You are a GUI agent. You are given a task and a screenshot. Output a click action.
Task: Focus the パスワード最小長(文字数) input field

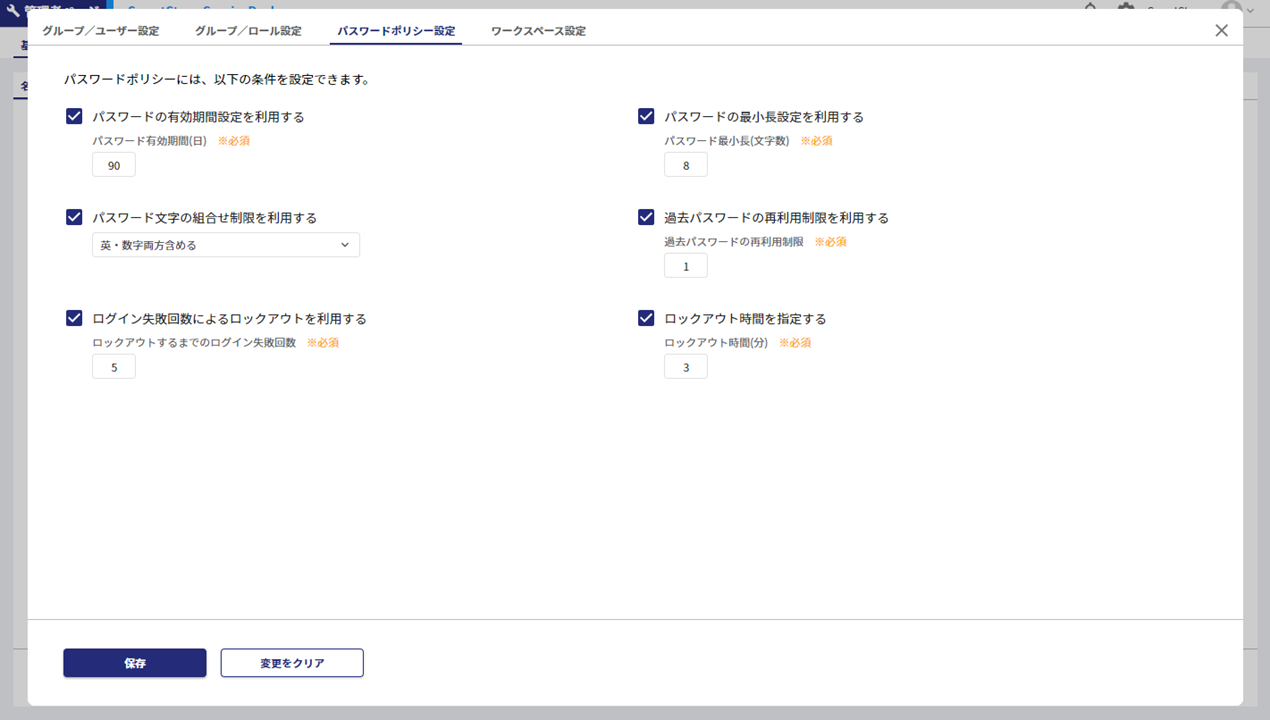click(x=686, y=165)
